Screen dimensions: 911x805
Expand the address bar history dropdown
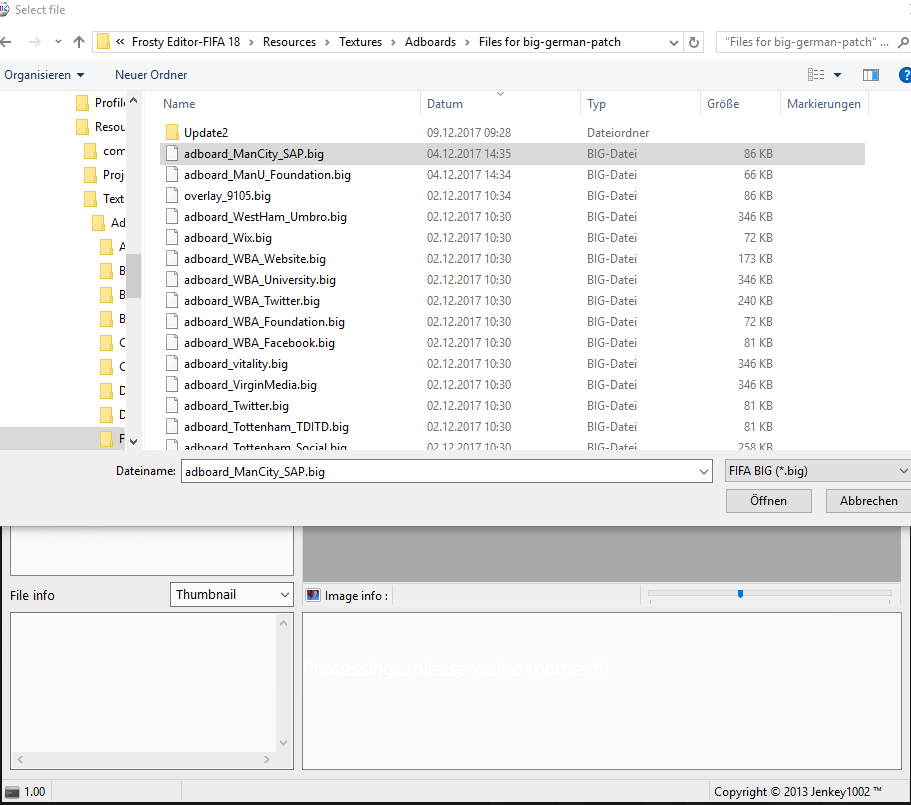(673, 42)
